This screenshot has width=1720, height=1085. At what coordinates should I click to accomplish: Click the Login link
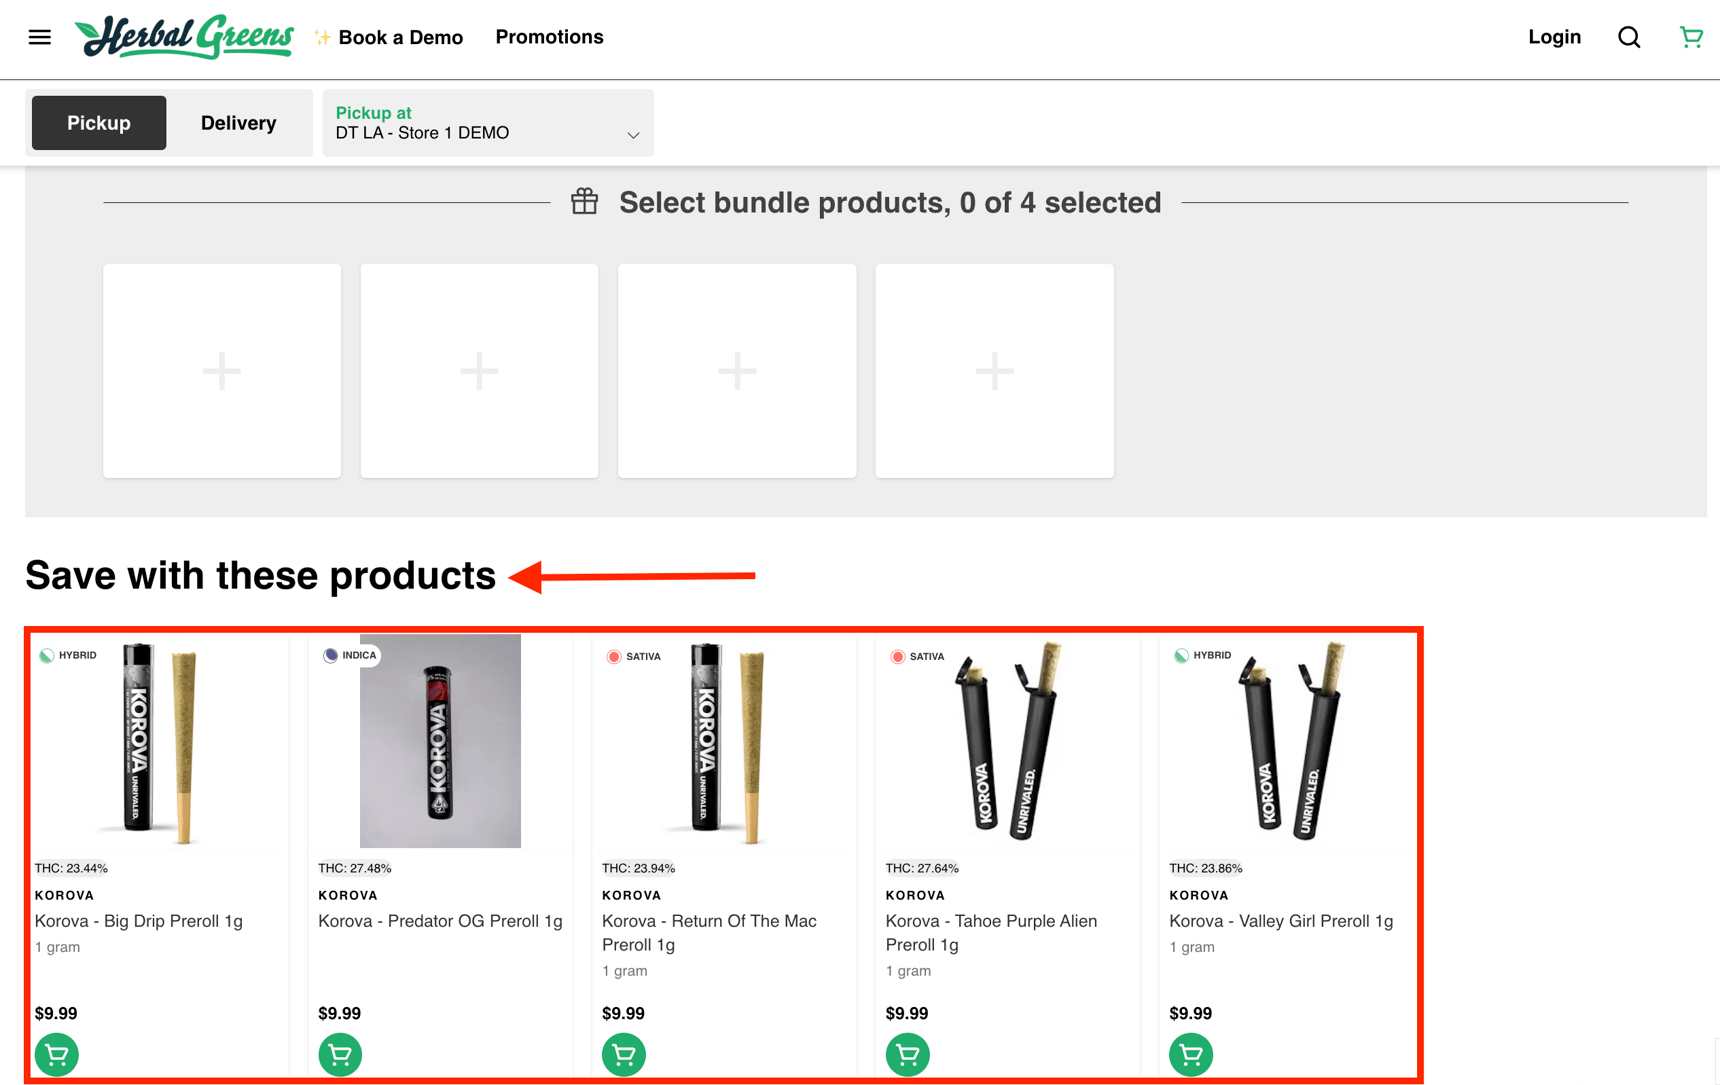point(1554,37)
